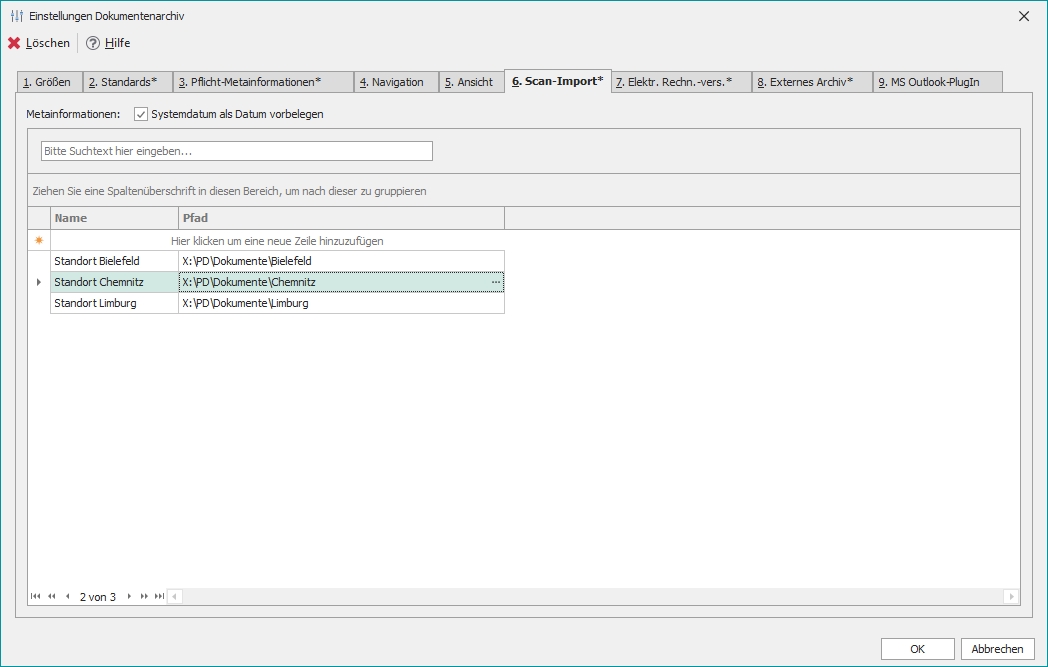Click 'Hier klicken um eine neue Zeile hinzuzufügen'
Image resolution: width=1048 pixels, height=667 pixels.
(x=277, y=241)
